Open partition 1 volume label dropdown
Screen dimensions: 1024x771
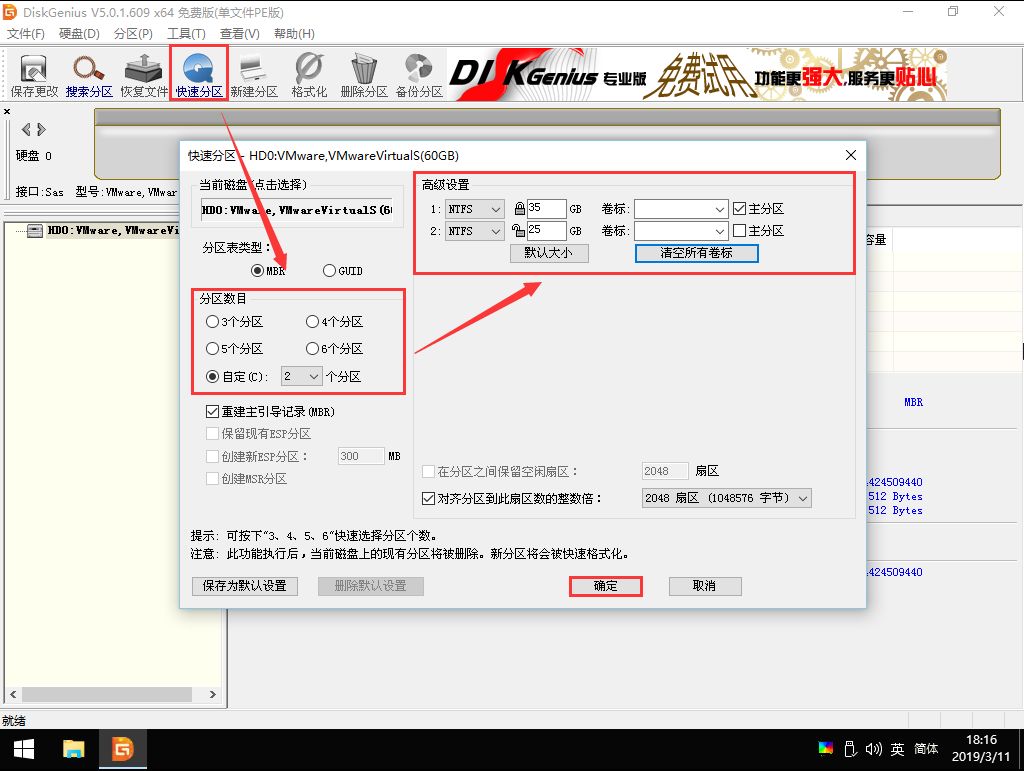tap(680, 209)
